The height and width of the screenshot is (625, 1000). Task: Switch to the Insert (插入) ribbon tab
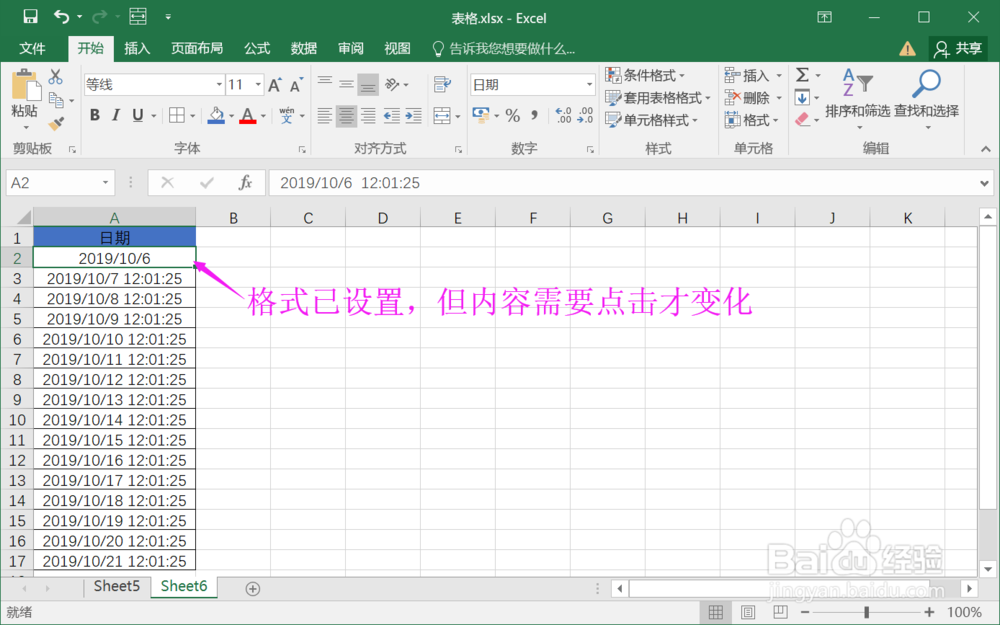[136, 48]
